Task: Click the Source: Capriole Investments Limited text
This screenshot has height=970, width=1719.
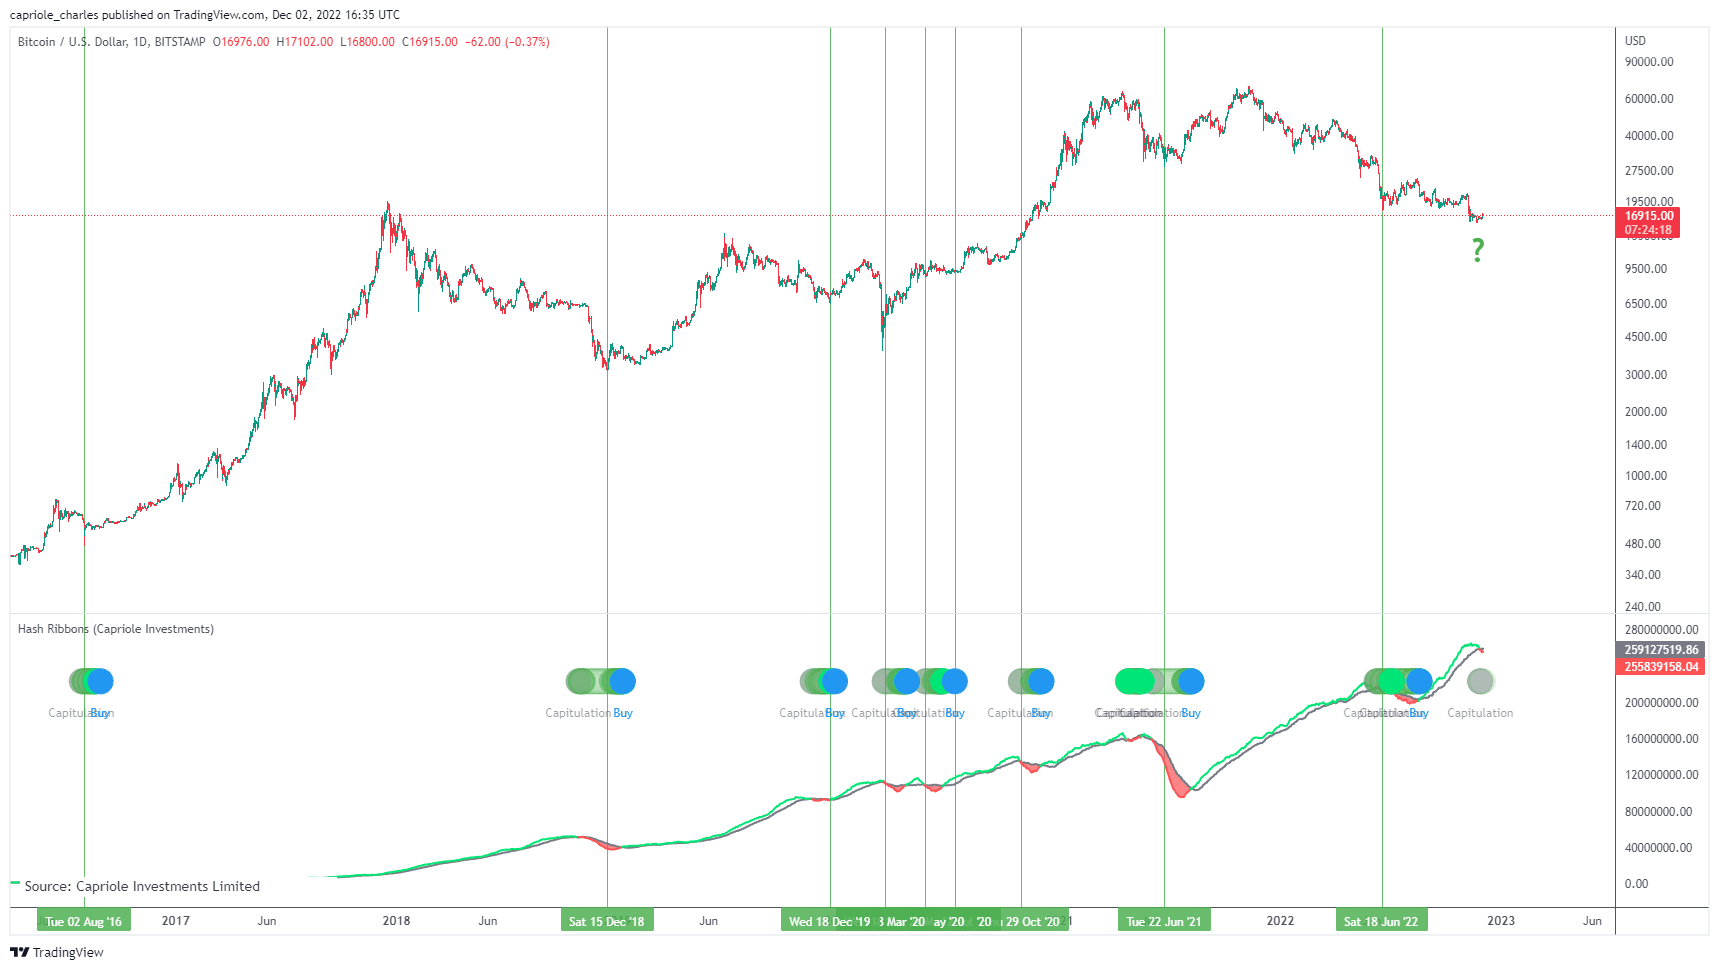Action: pyautogui.click(x=142, y=887)
